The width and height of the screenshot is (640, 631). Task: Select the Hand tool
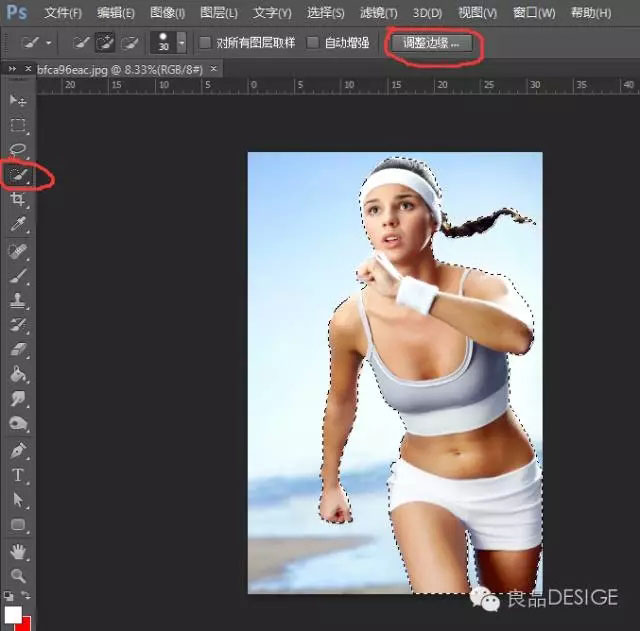point(18,551)
